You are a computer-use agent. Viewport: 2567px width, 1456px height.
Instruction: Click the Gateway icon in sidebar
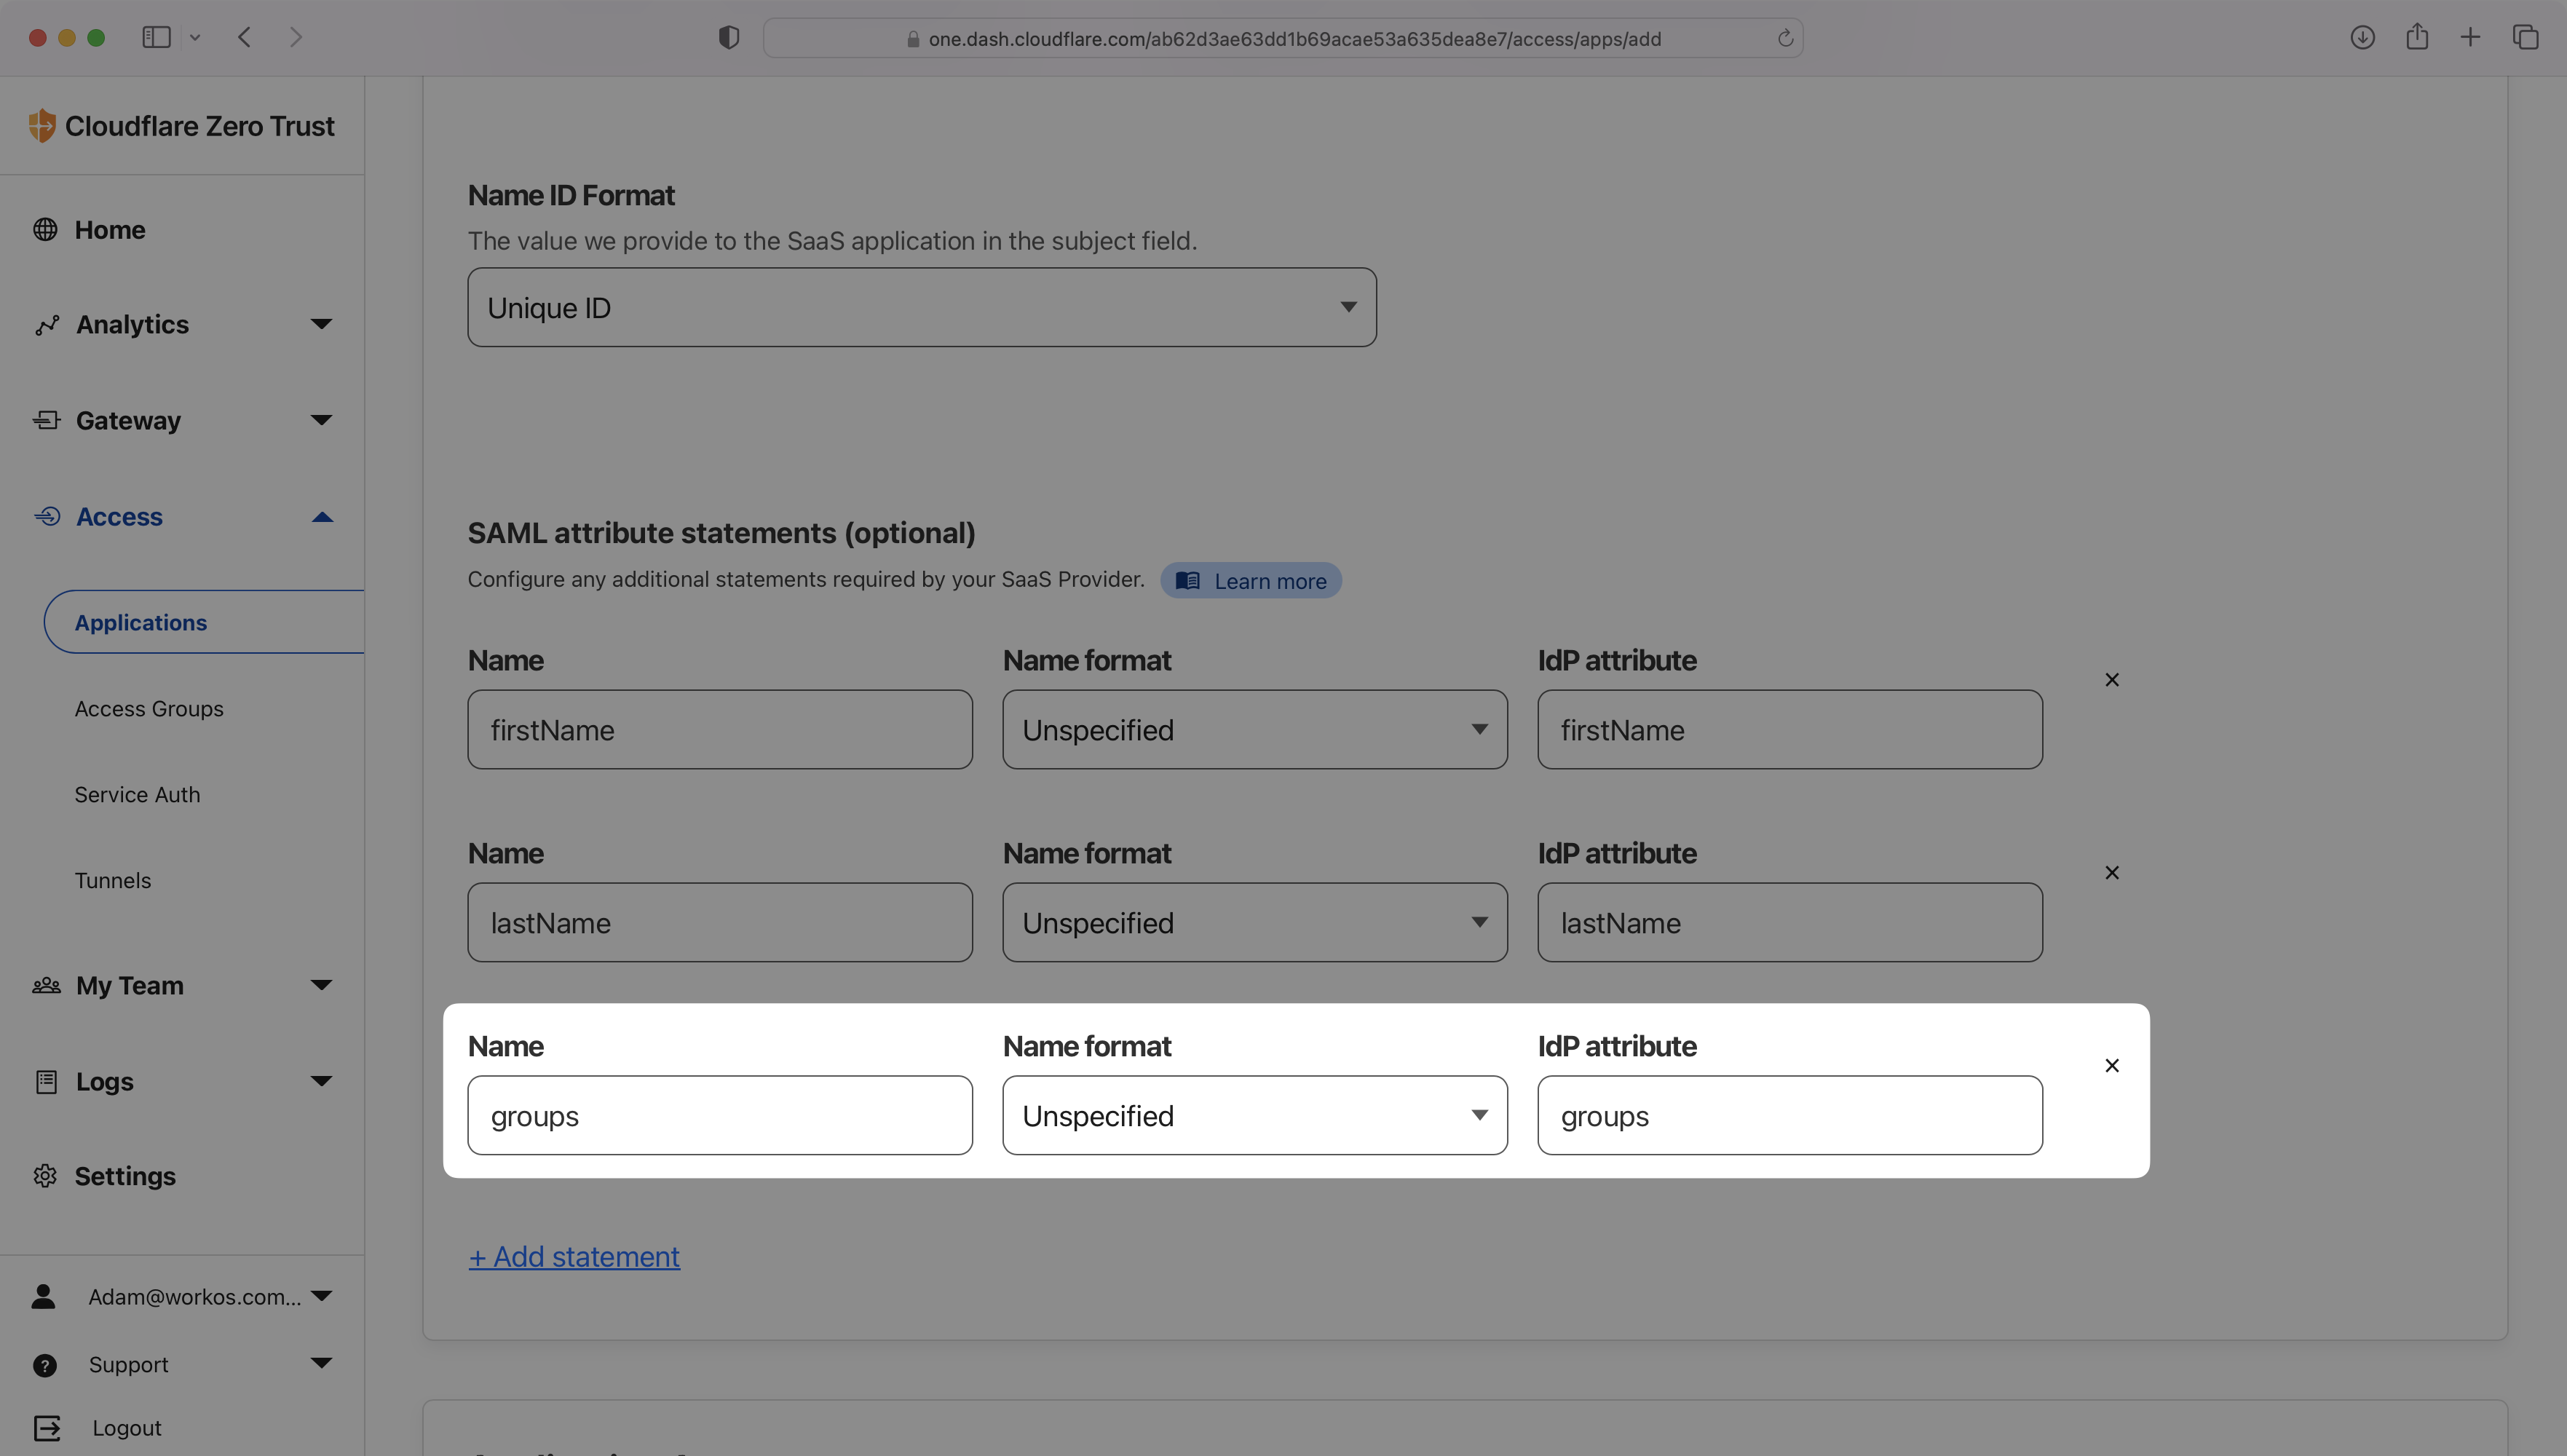coord(46,420)
